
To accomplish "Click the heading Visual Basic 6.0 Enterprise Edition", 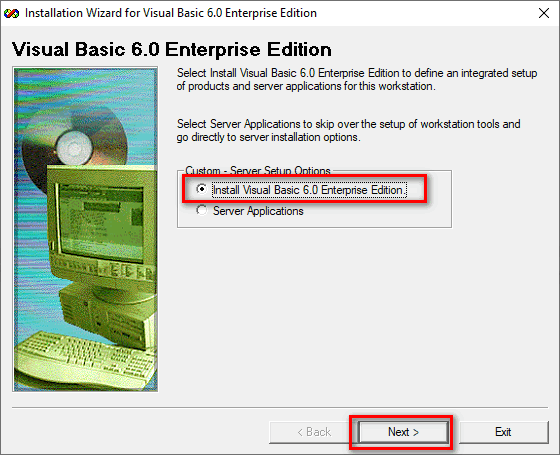I will click(172, 49).
